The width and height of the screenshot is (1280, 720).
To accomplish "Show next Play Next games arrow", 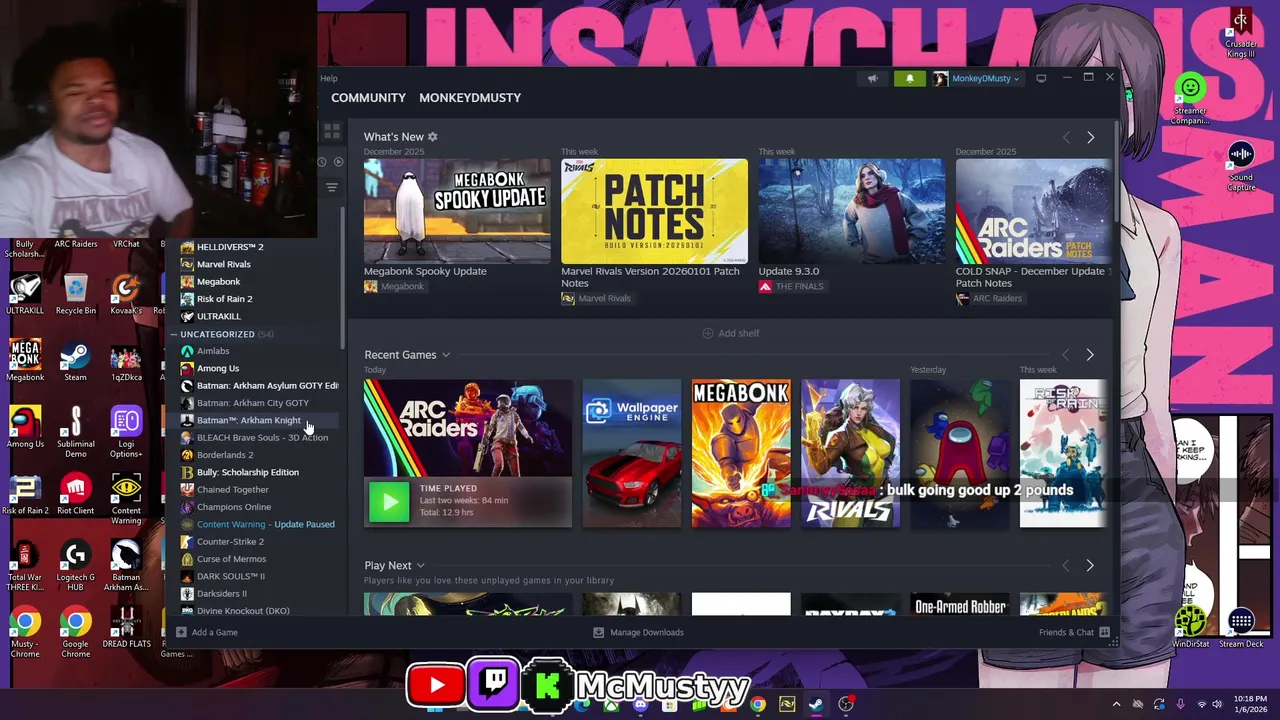I will point(1090,566).
